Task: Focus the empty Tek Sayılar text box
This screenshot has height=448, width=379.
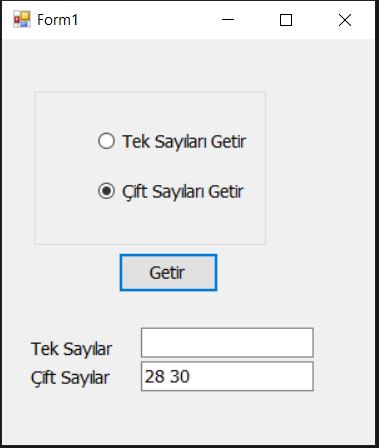Action: [x=227, y=343]
